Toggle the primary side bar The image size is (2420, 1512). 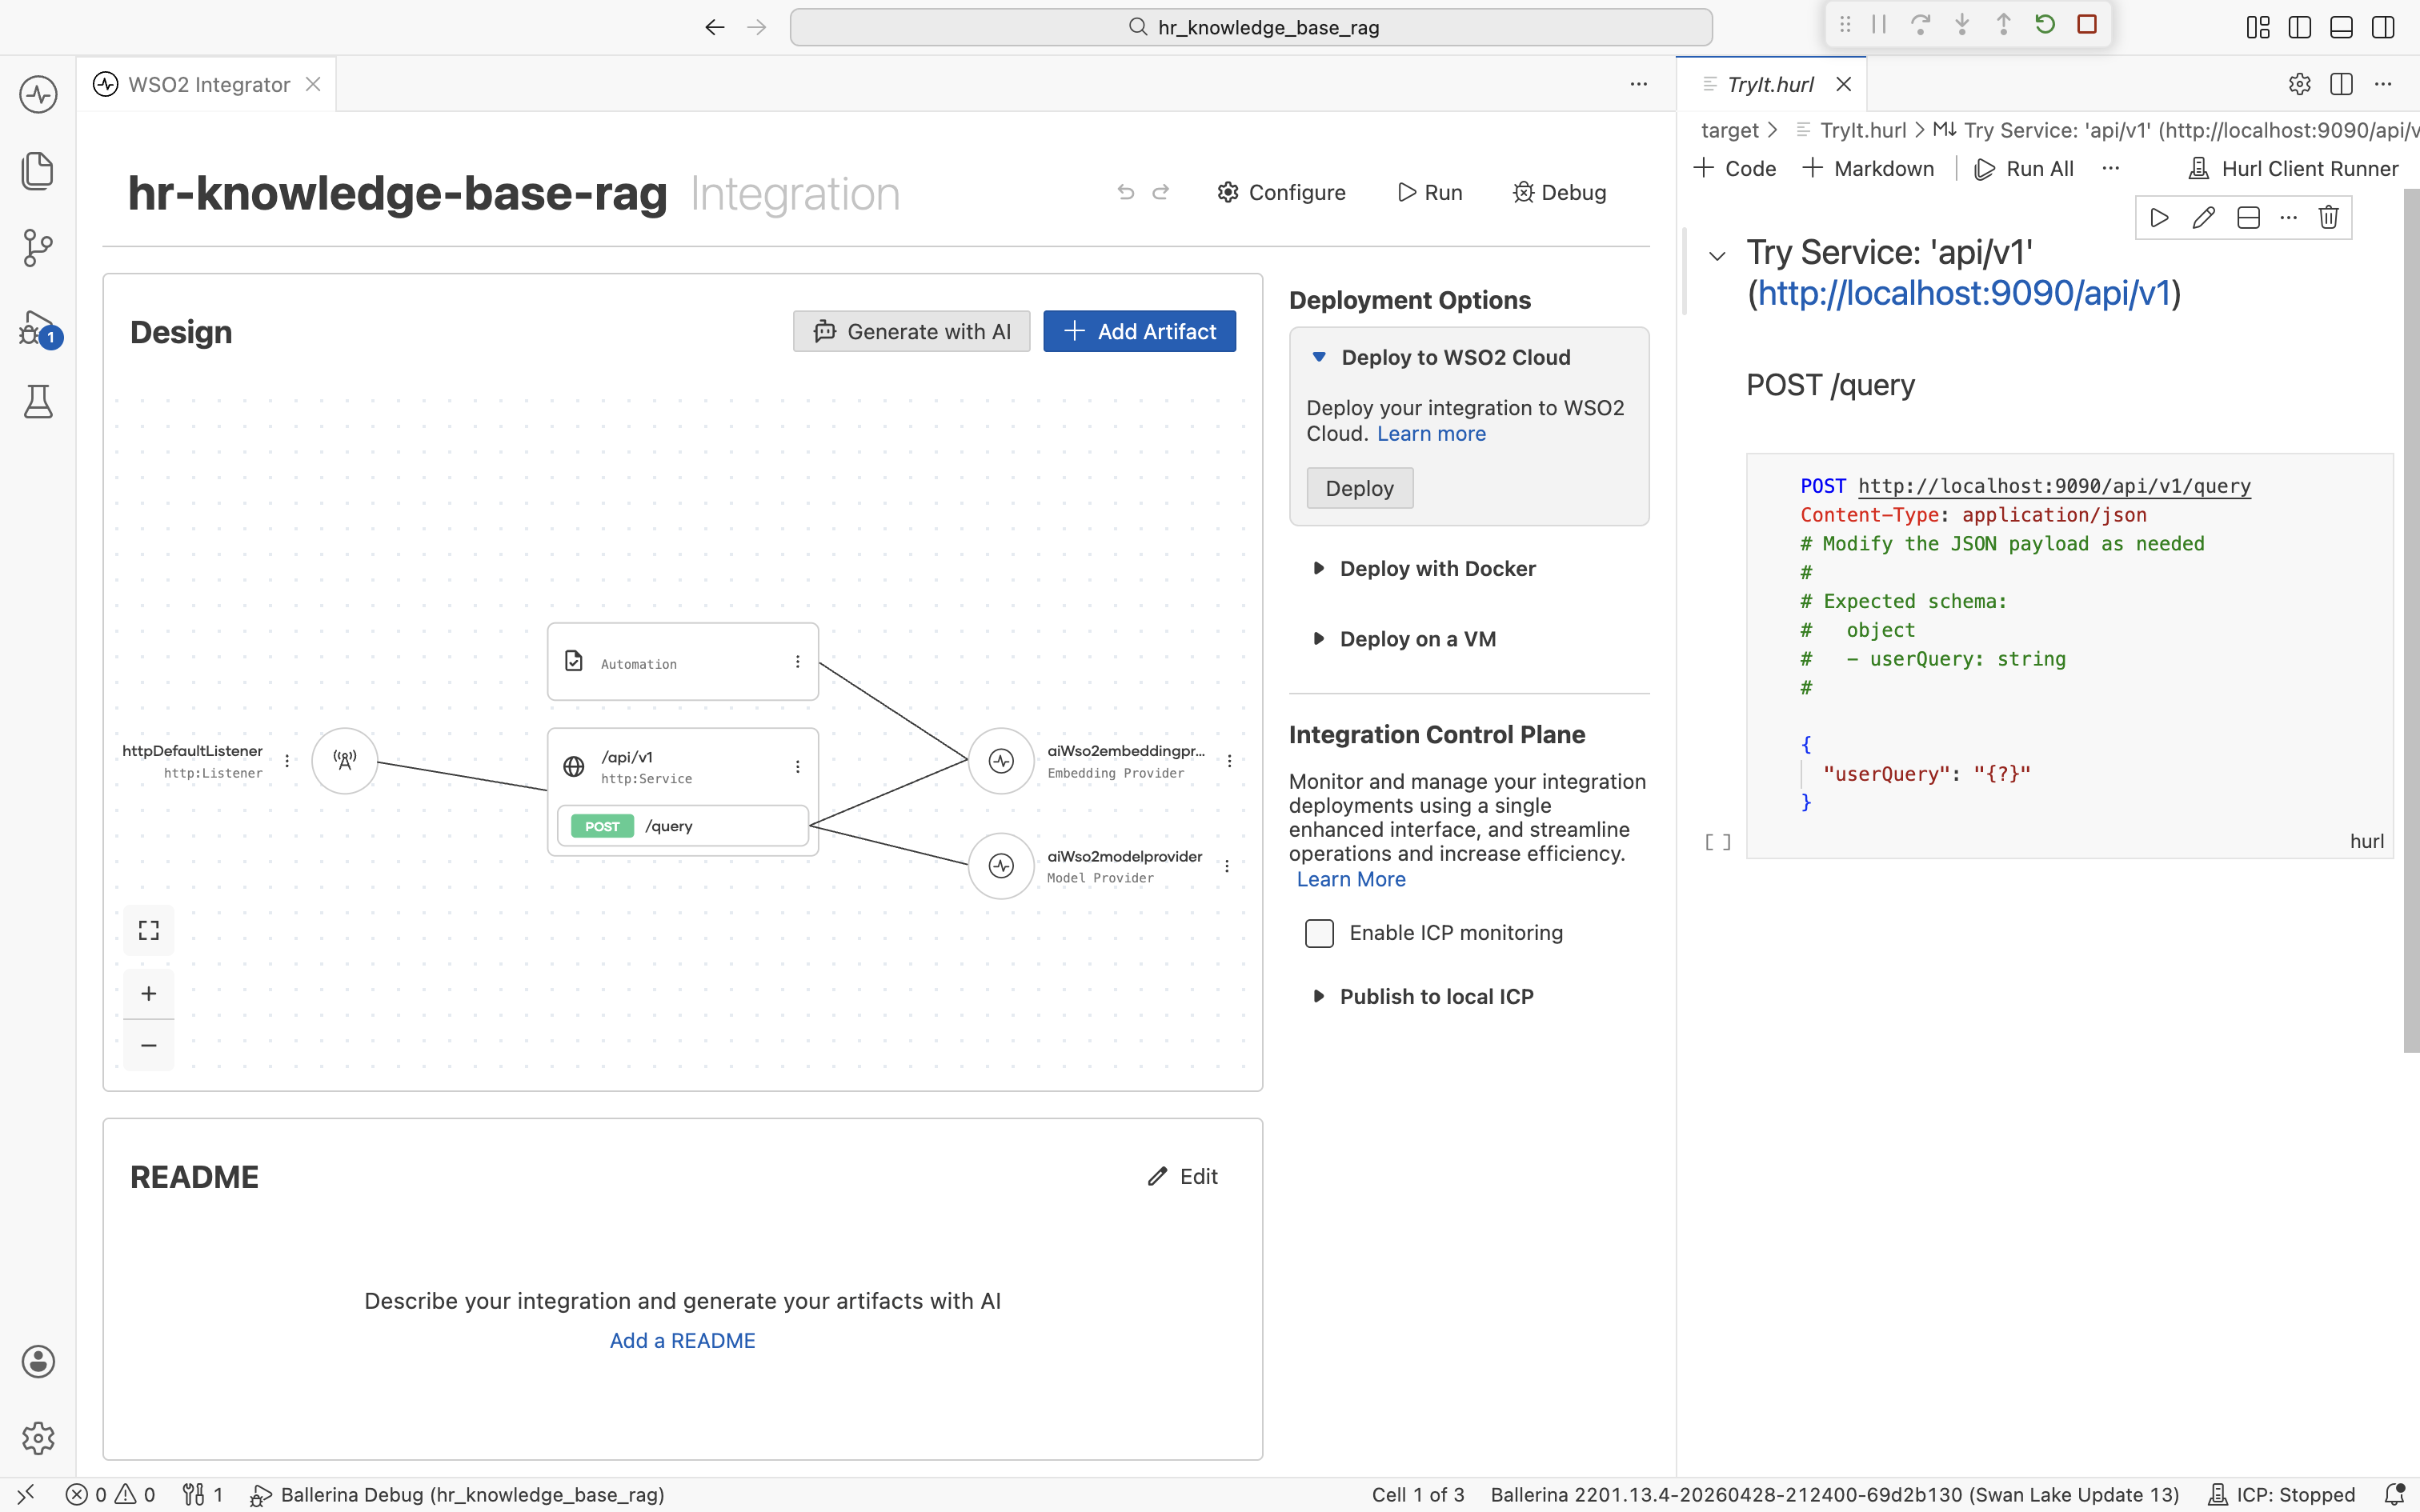coord(2300,27)
